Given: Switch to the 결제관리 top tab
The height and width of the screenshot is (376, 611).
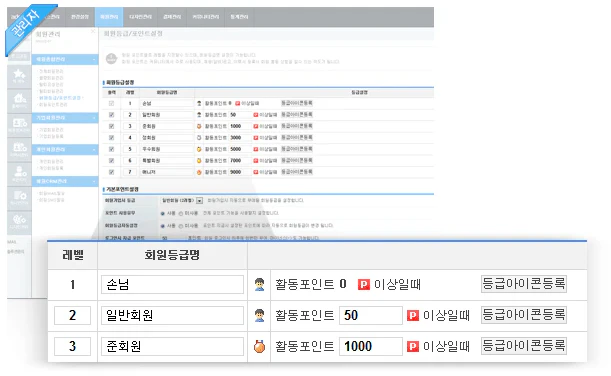Looking at the screenshot, I should 172,17.
